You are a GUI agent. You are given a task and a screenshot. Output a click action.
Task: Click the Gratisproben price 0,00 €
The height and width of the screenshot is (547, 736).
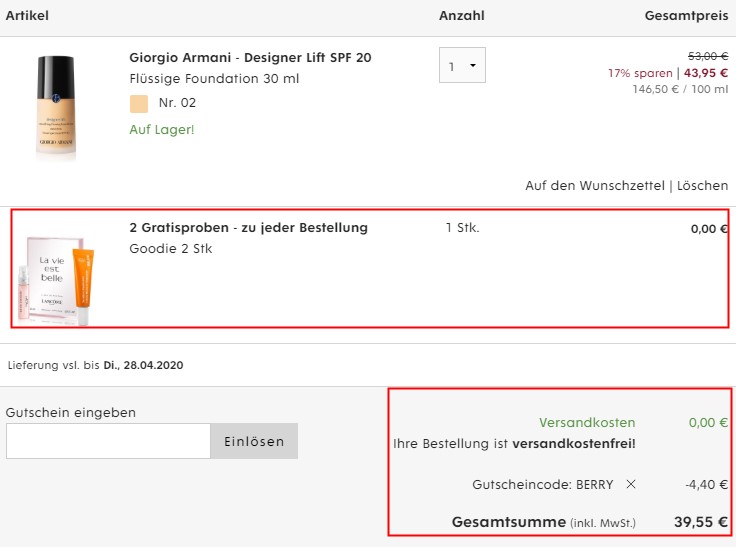click(x=709, y=229)
